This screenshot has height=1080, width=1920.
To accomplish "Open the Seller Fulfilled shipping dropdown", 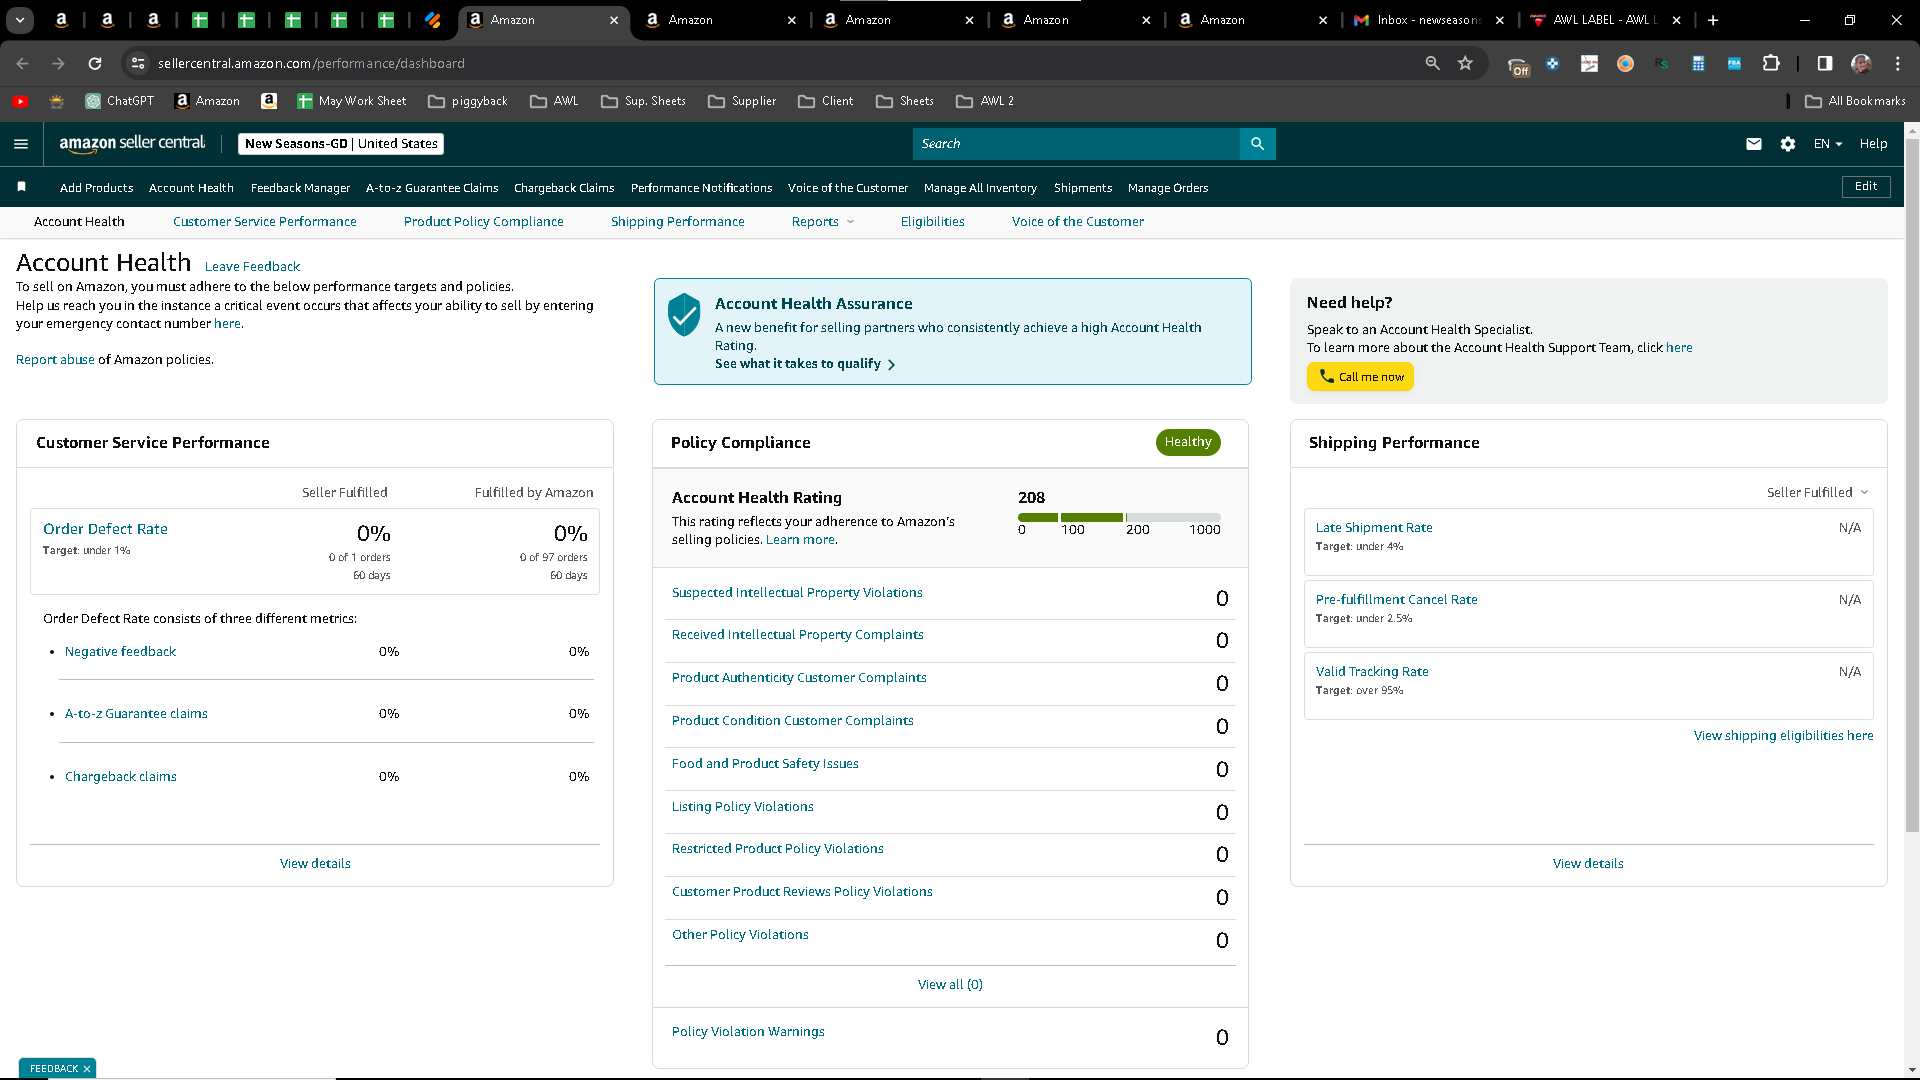I will (x=1817, y=492).
